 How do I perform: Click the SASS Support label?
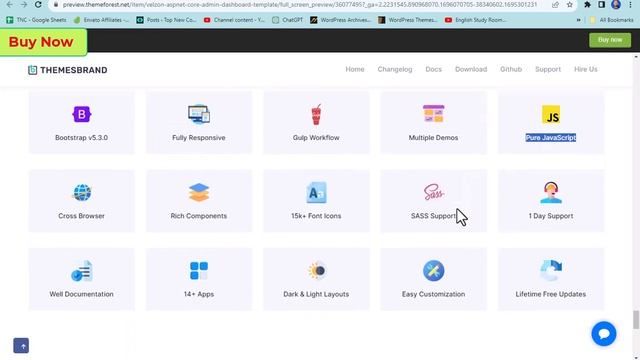pyautogui.click(x=433, y=216)
